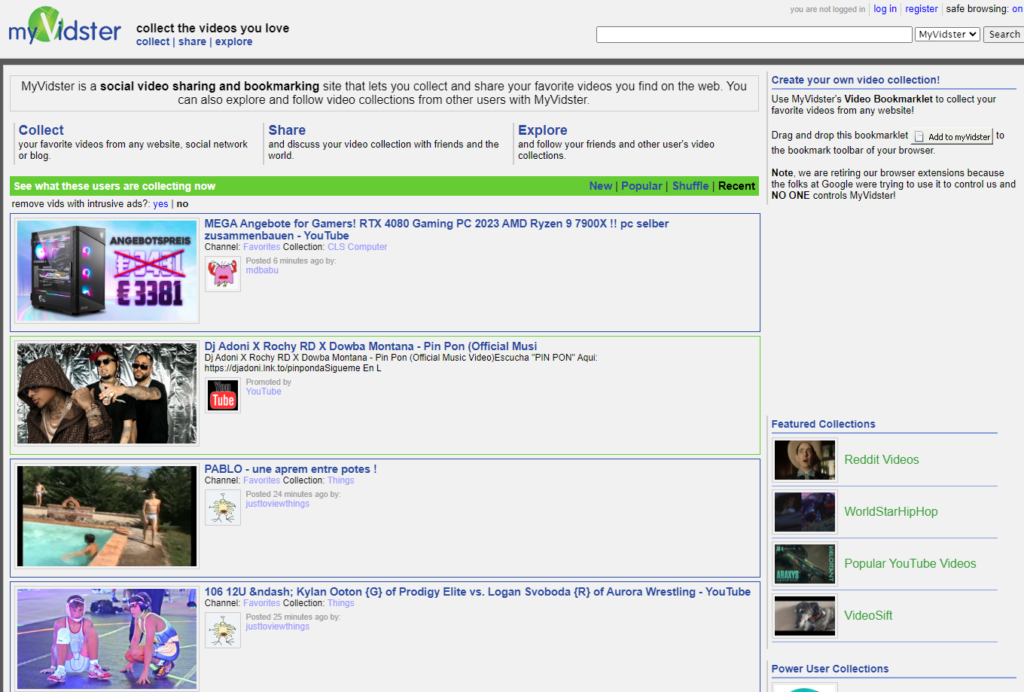This screenshot has width=1024, height=692.
Task: Open the Explore heading link
Action: click(x=543, y=130)
